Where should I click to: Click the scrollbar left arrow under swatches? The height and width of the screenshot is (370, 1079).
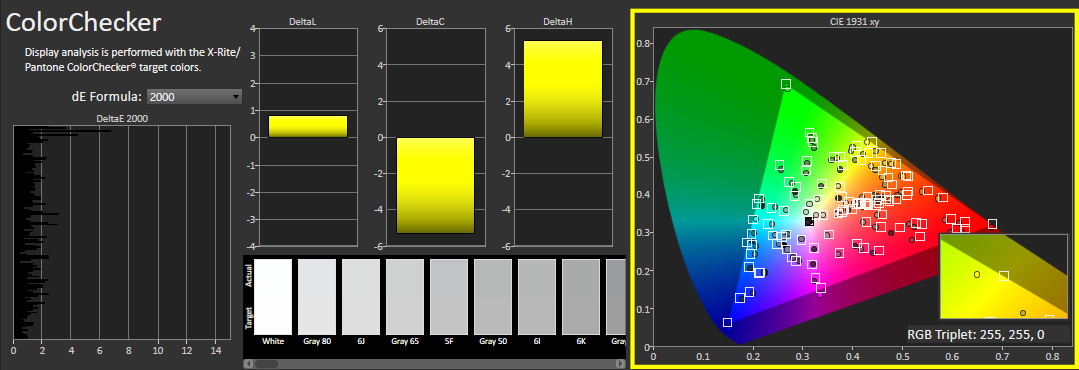pyautogui.click(x=248, y=363)
